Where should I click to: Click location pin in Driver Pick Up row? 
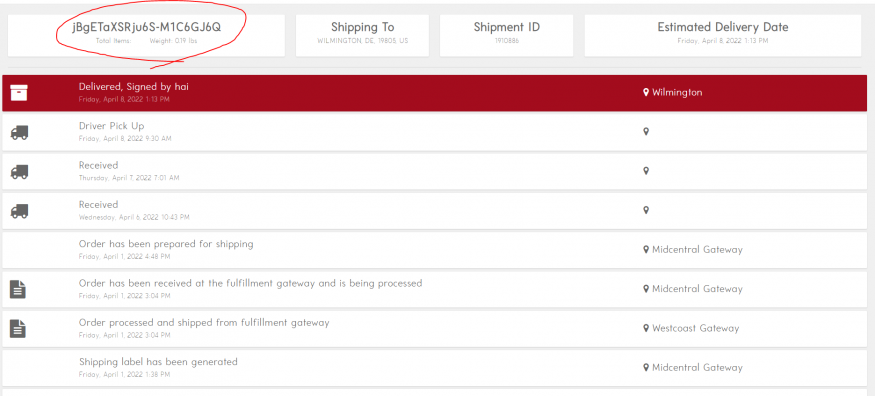pyautogui.click(x=646, y=132)
